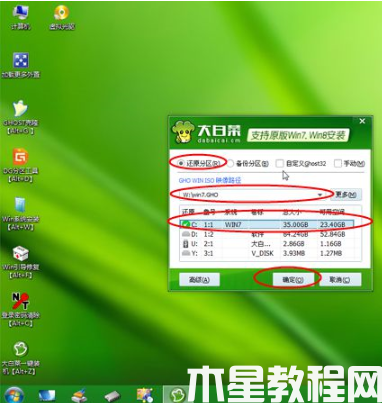Screen dimensions: 382x403
Task: Click the 35.00GB total size cell
Action: pyautogui.click(x=295, y=224)
